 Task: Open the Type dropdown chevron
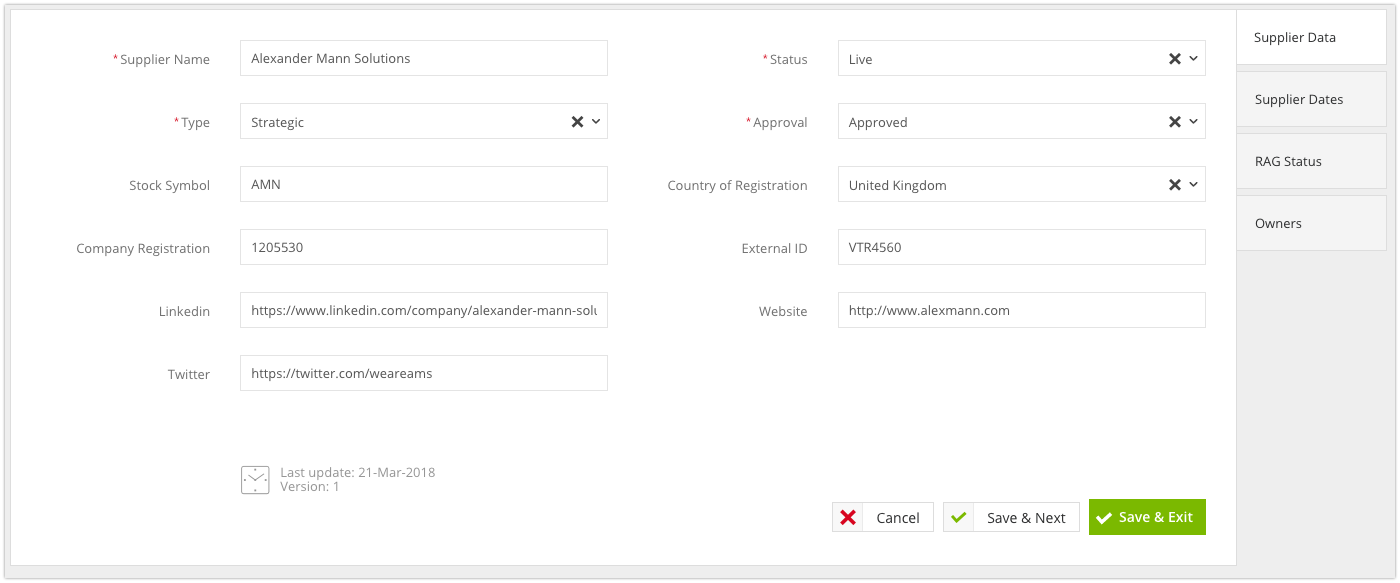595,122
